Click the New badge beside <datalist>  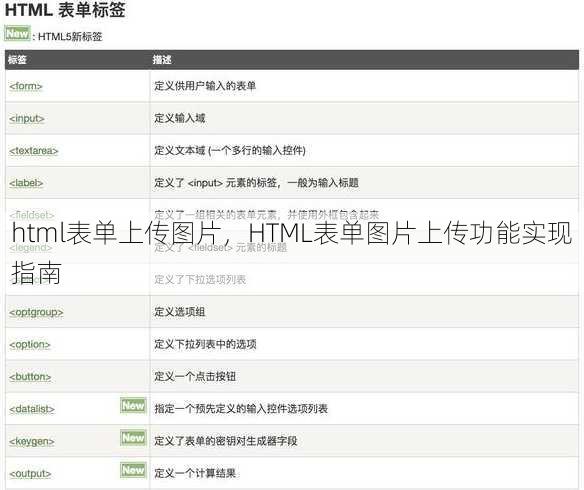(x=133, y=405)
